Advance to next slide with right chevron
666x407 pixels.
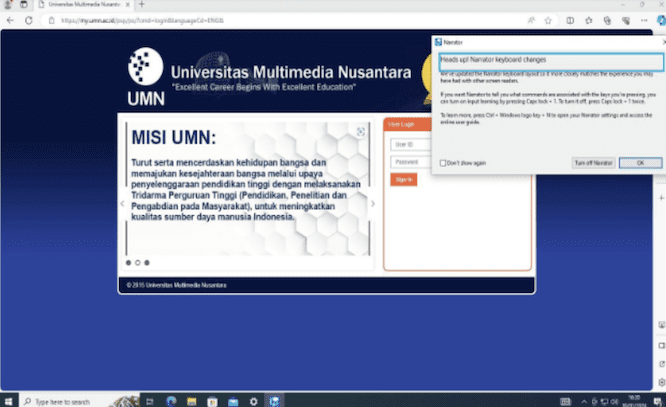coord(373,203)
